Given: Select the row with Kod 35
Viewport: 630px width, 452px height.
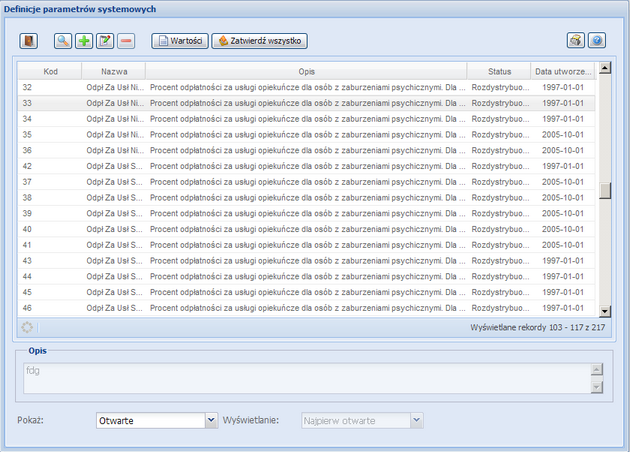Looking at the screenshot, I should tap(306, 135).
